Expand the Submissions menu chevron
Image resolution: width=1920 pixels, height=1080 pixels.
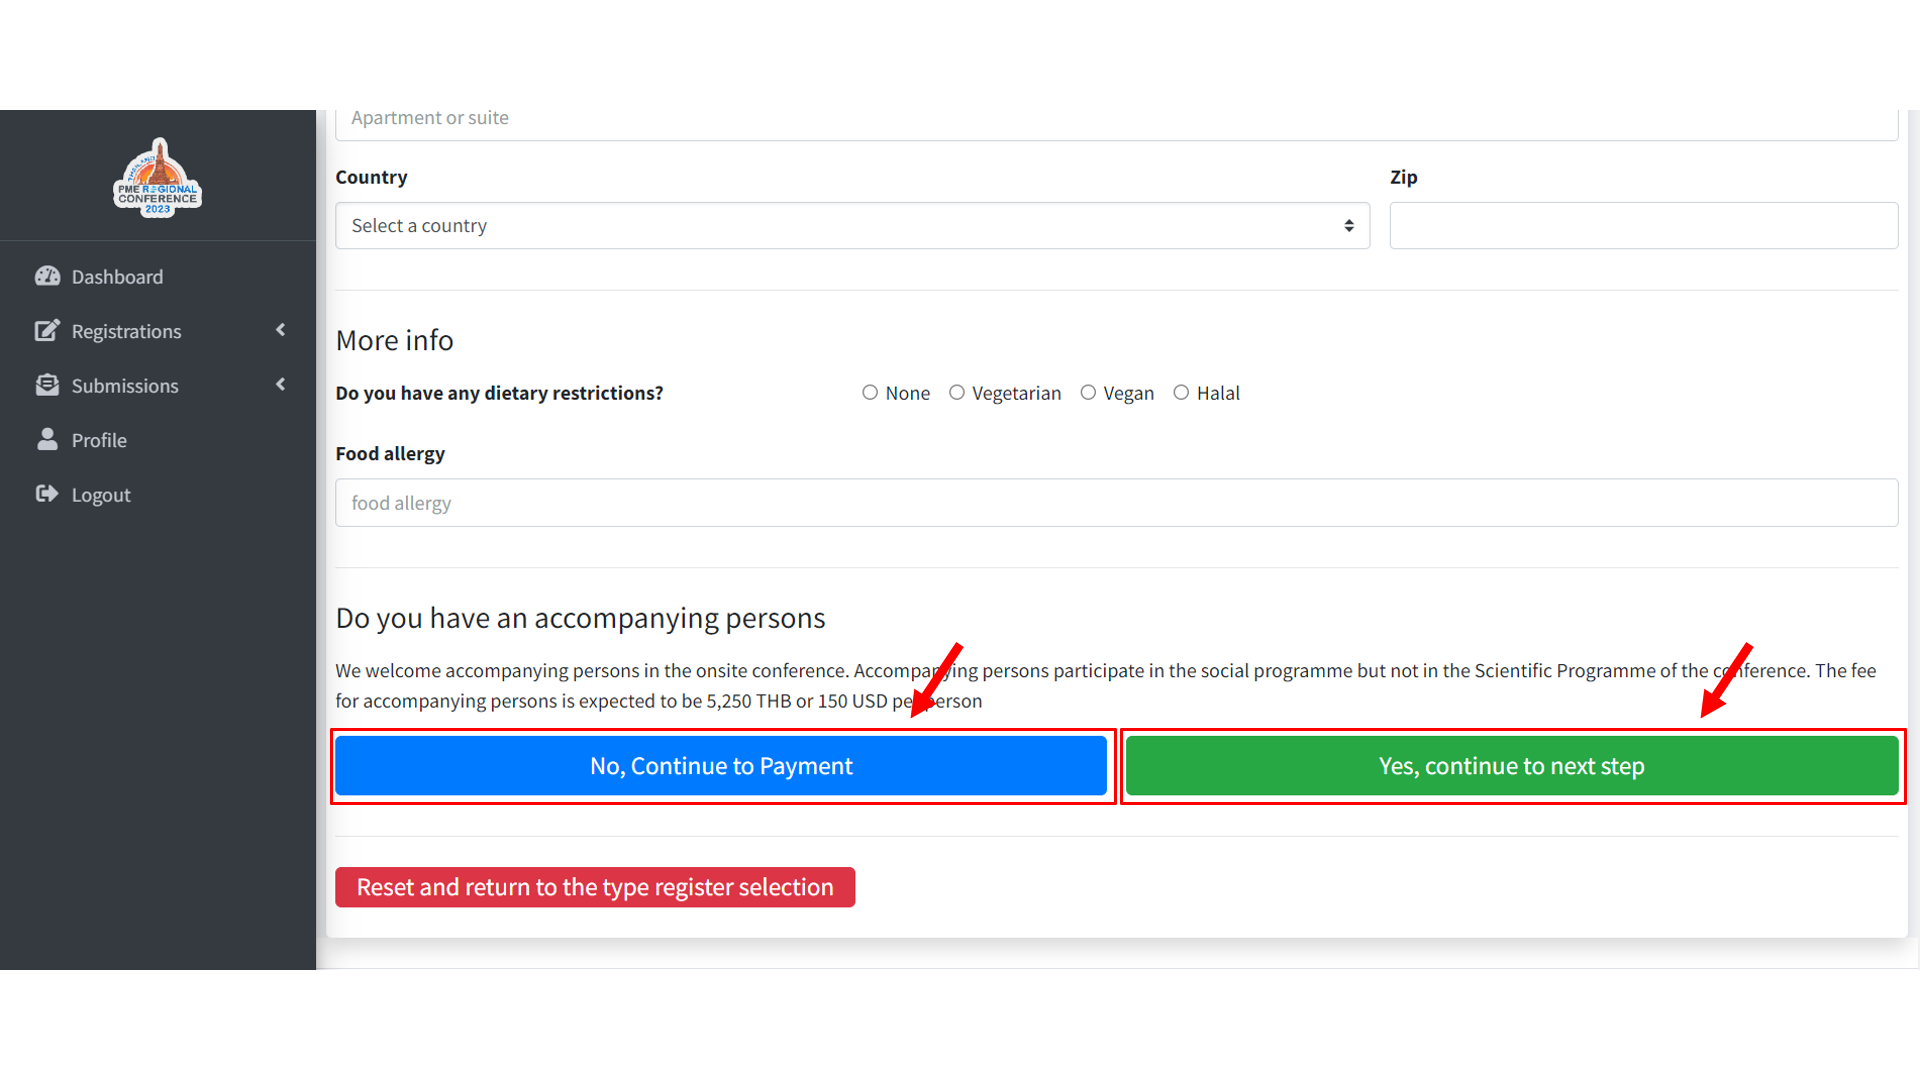click(281, 384)
